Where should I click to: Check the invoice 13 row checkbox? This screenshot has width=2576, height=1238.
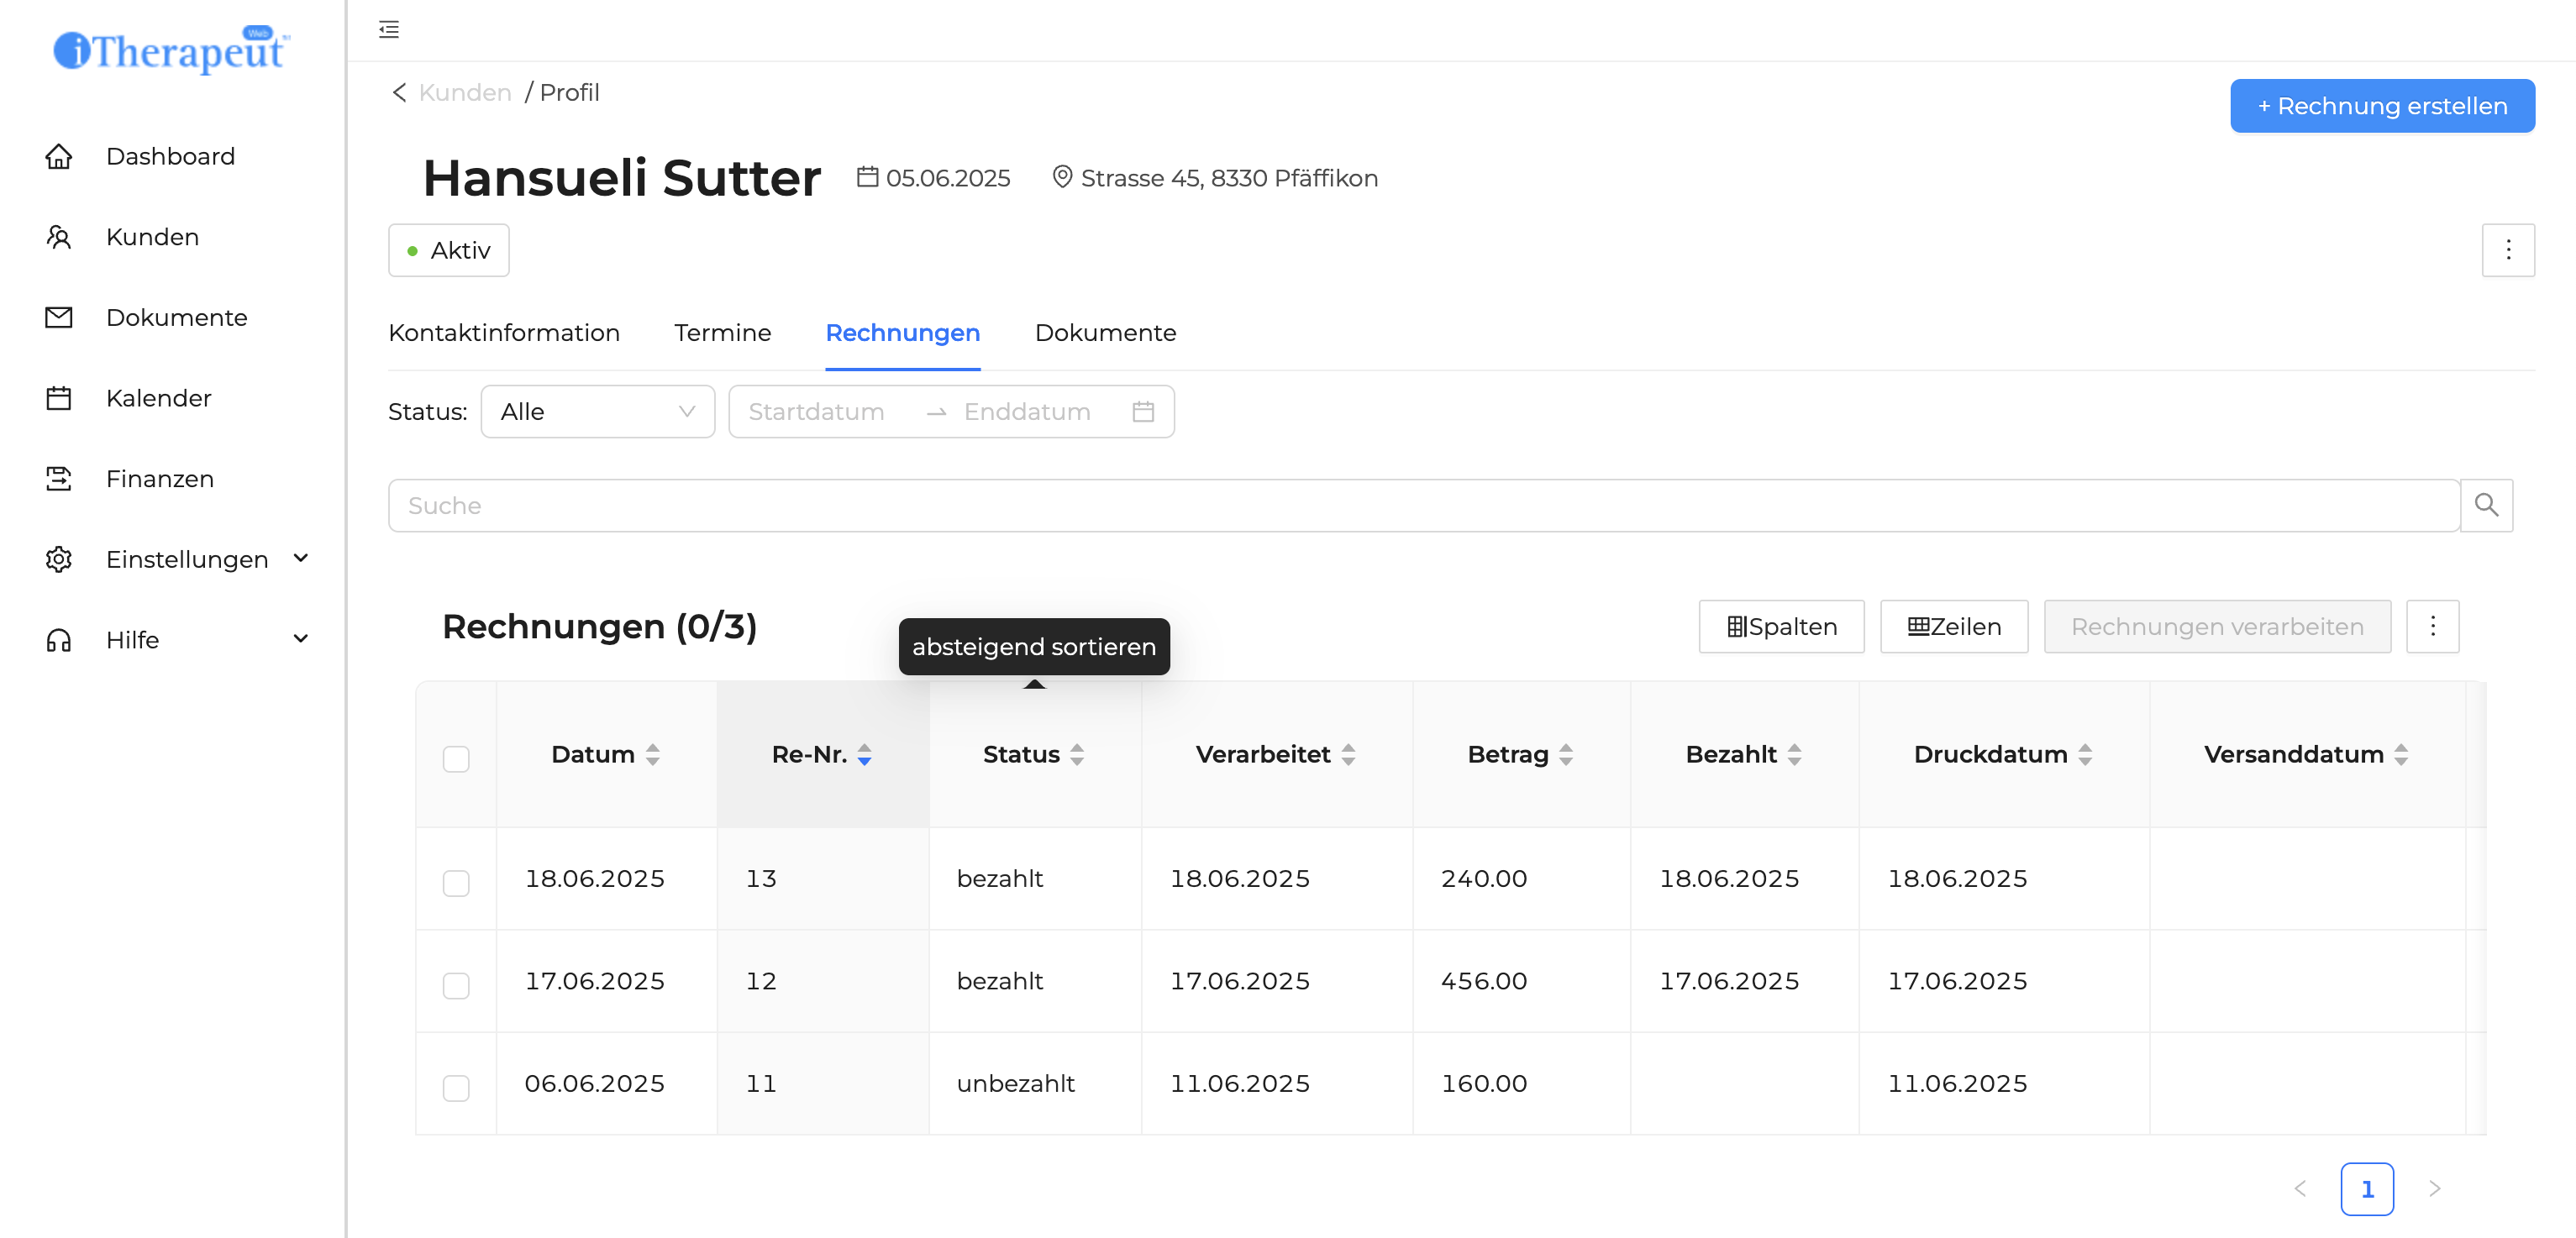[456, 882]
